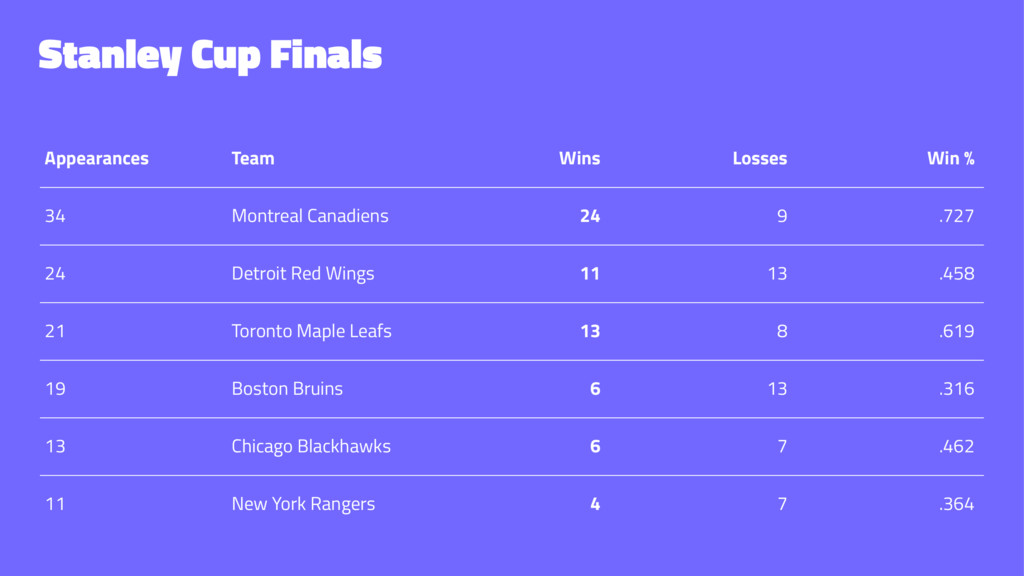Select the Boston Bruins team cell
Image resolution: width=1024 pixels, height=576 pixels.
[287, 389]
